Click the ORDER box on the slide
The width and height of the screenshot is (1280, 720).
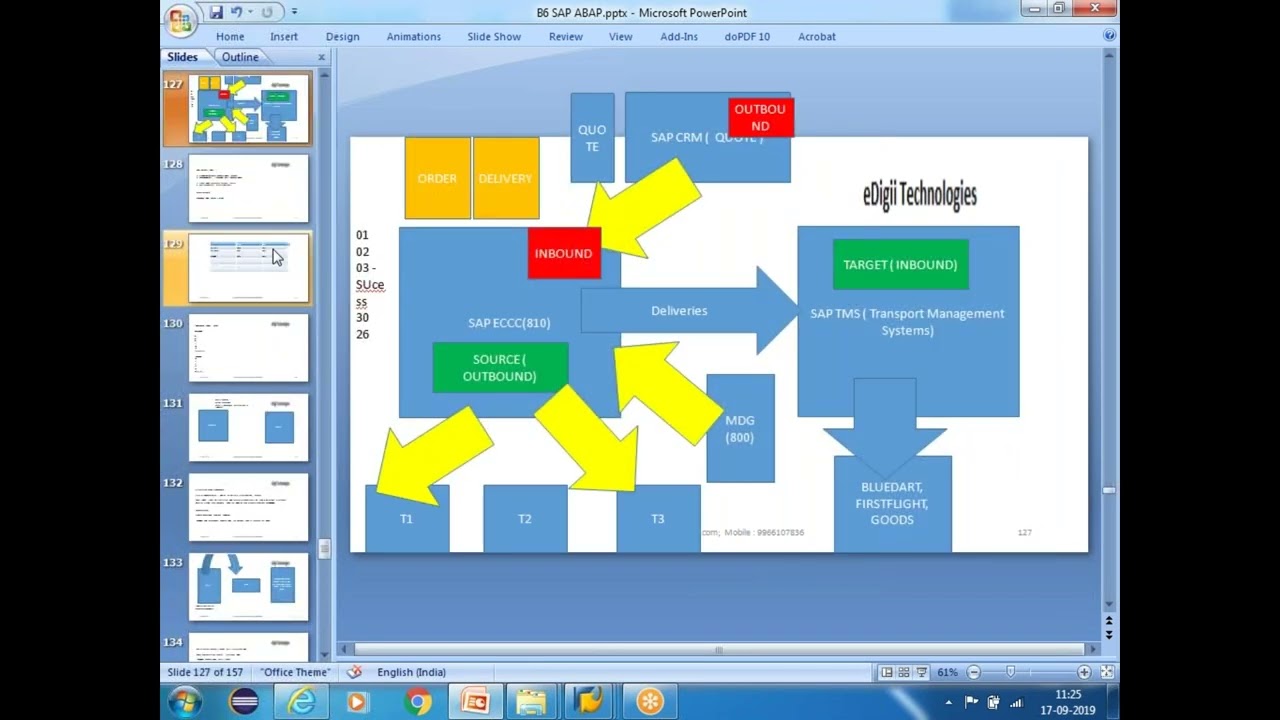(x=437, y=178)
